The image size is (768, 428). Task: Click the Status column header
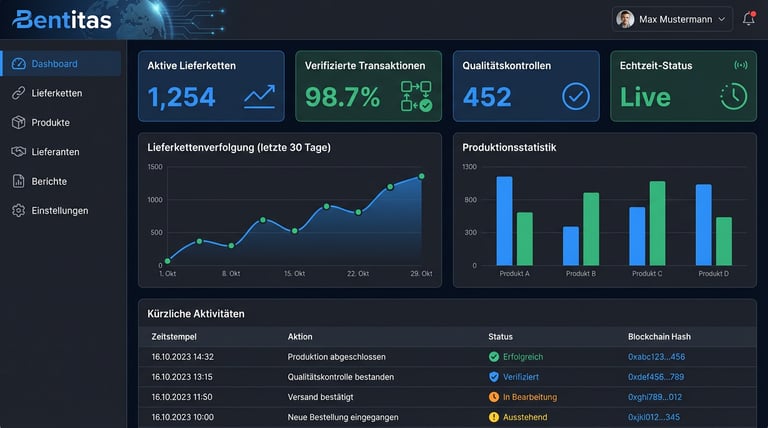click(x=501, y=337)
